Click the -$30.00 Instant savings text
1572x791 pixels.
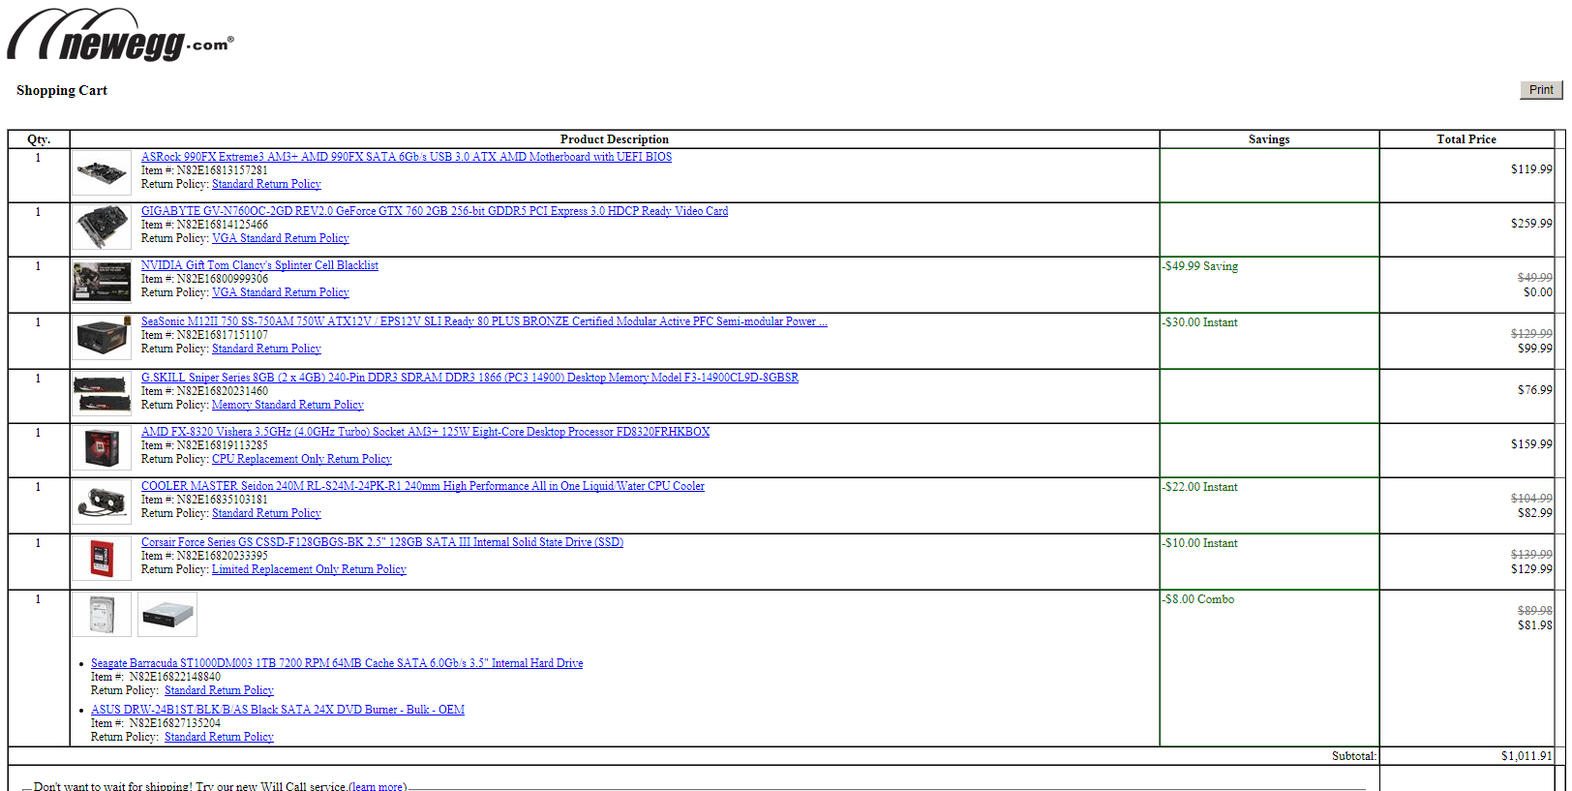tap(1200, 322)
